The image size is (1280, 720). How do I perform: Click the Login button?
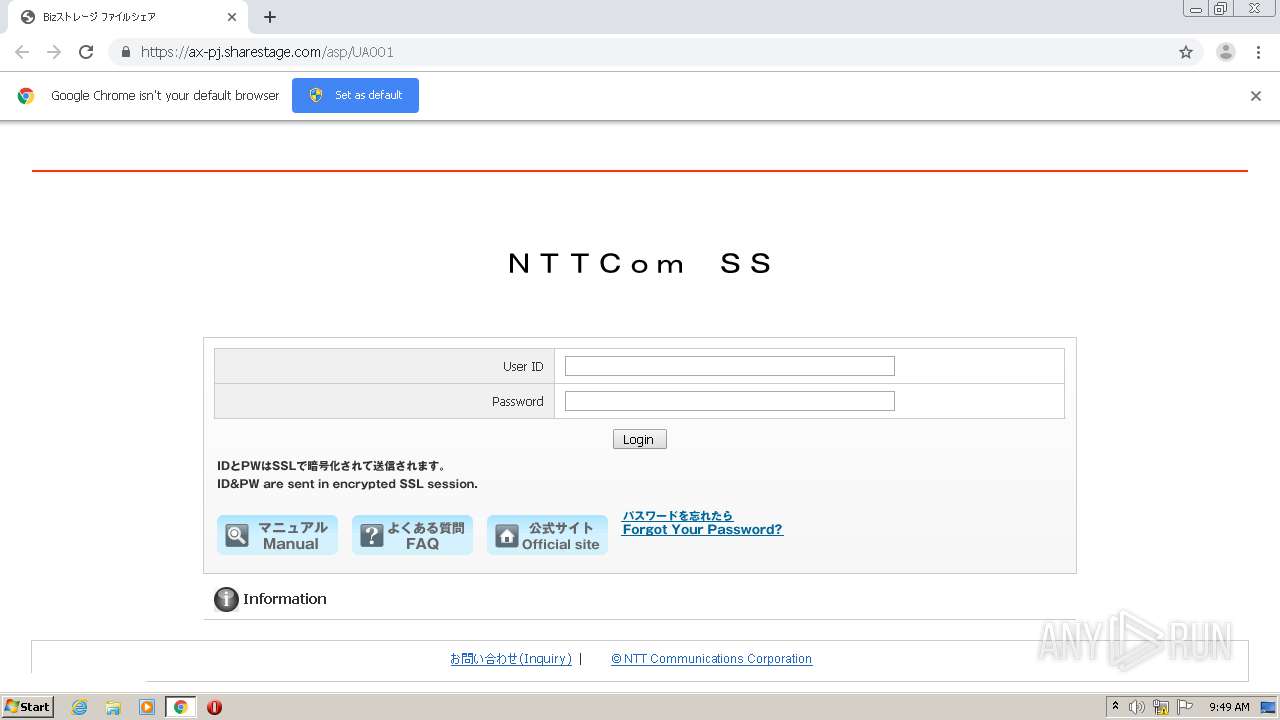coord(640,439)
